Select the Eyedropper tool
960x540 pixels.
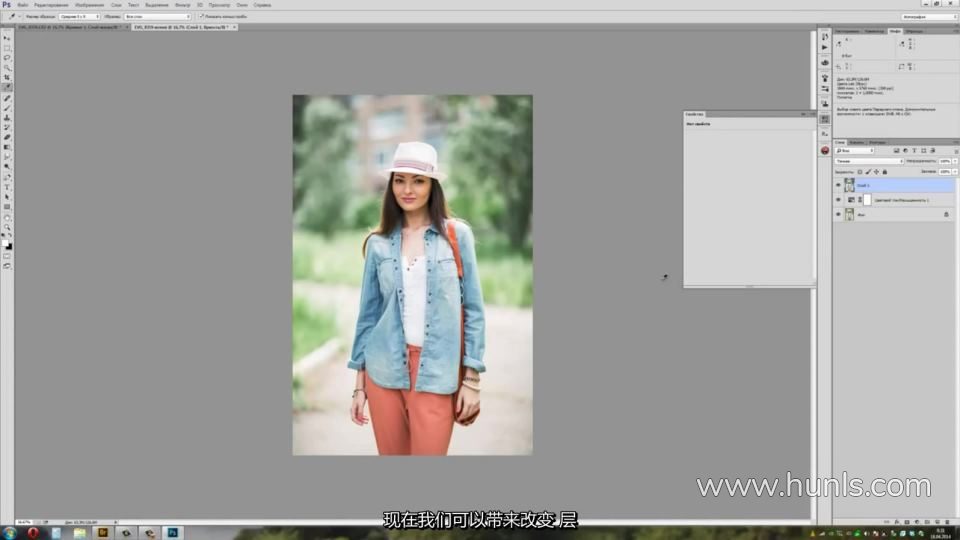pyautogui.click(x=7, y=87)
